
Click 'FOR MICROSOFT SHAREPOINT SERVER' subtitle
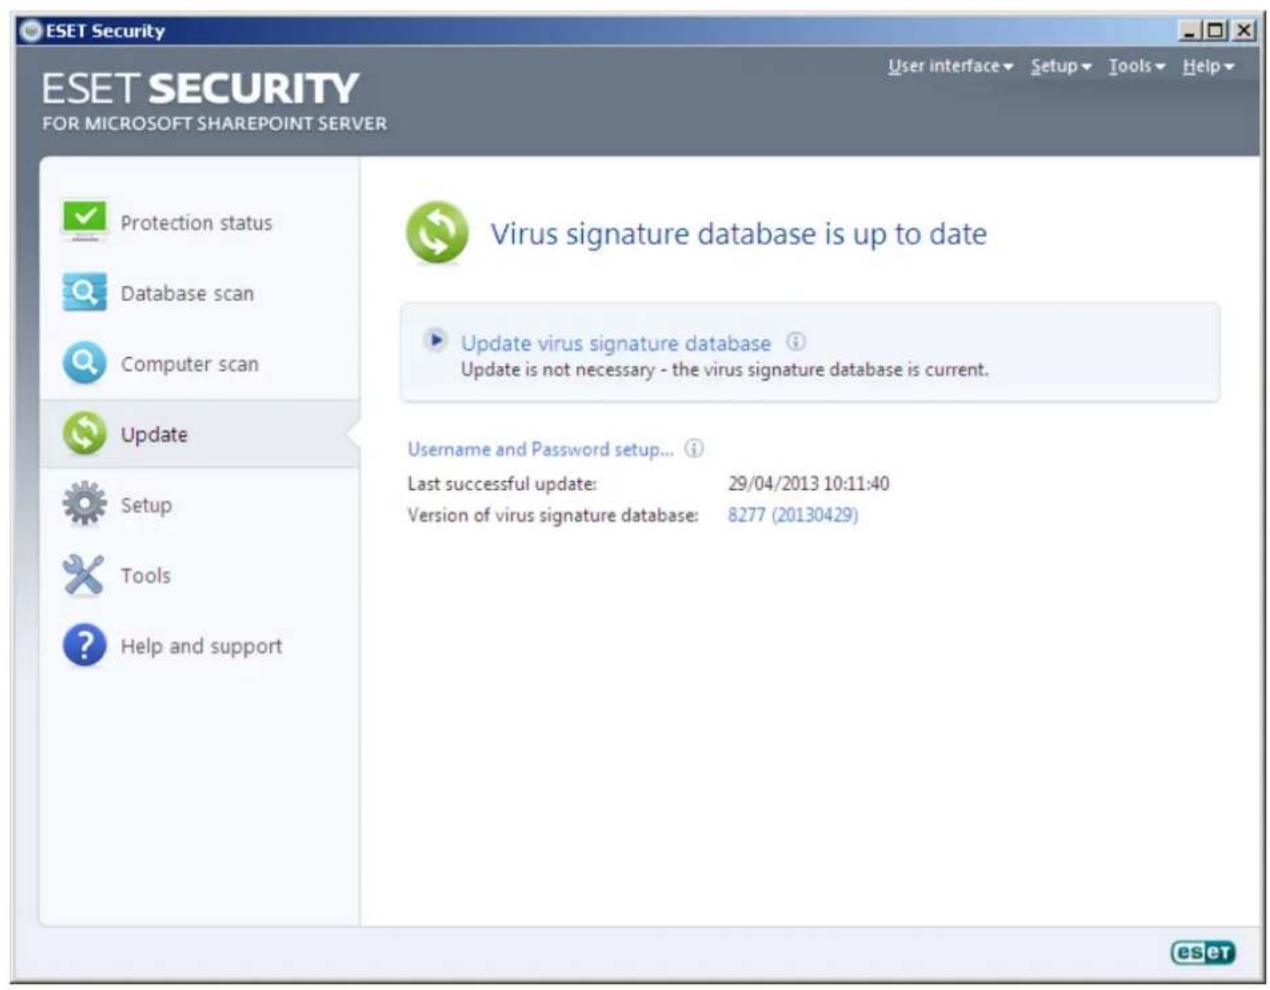(214, 123)
